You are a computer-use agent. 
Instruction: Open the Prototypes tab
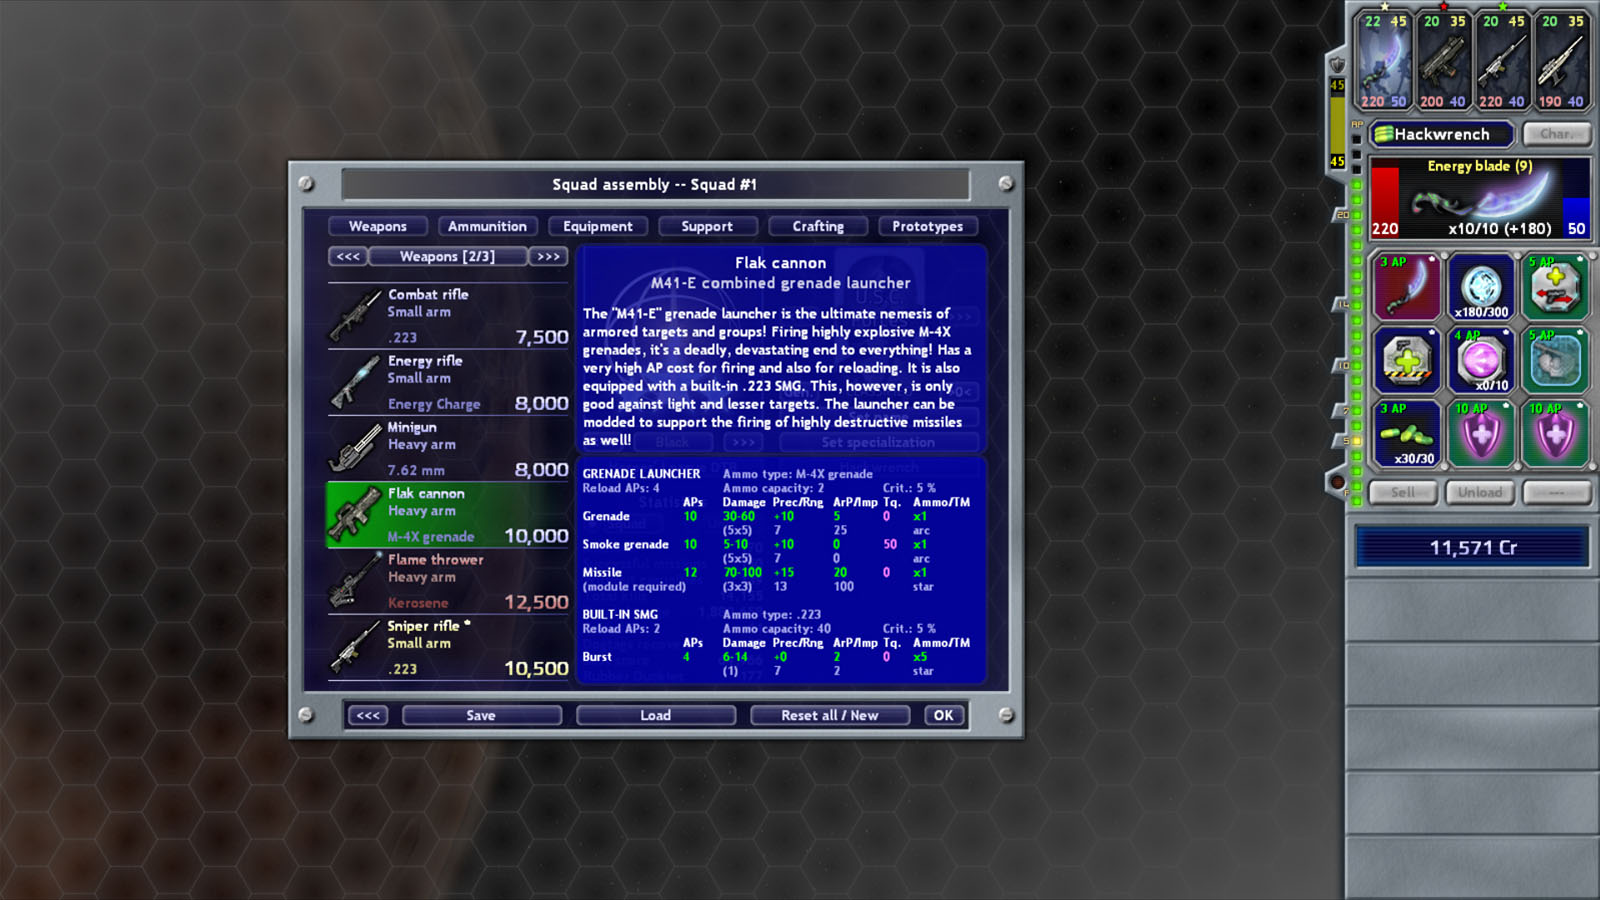(x=928, y=226)
